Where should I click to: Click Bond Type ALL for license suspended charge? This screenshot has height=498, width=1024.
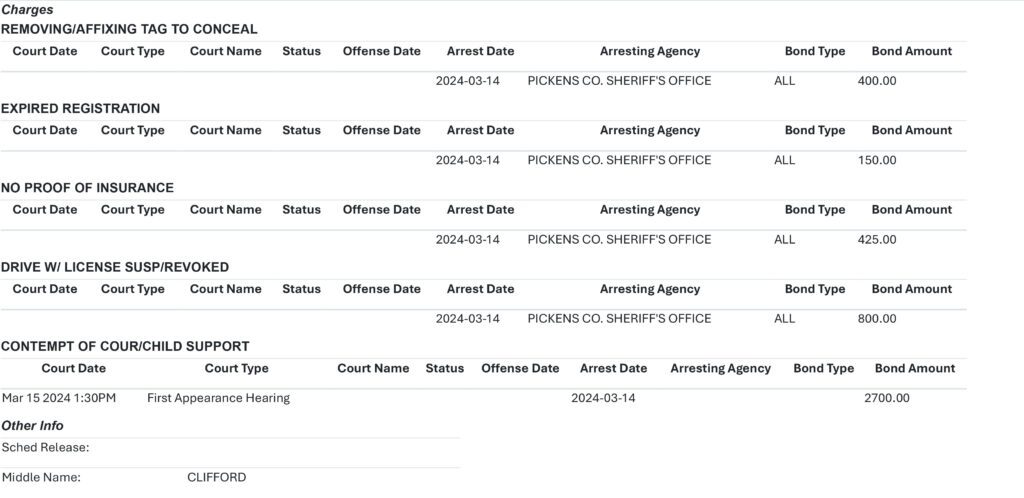coord(785,319)
